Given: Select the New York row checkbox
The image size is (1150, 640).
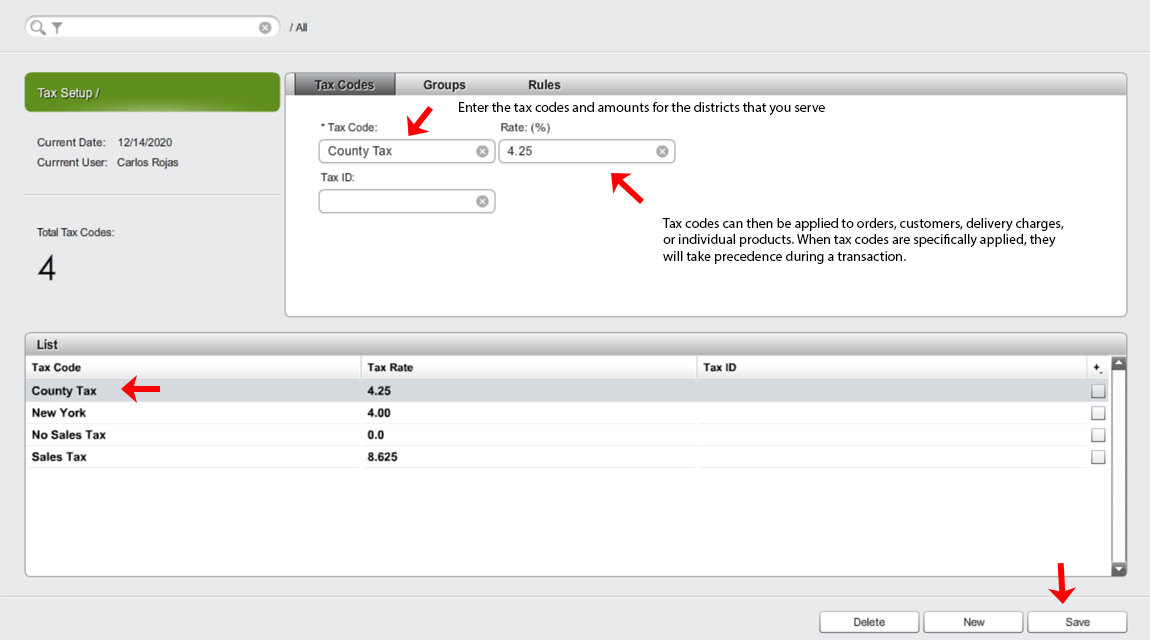Looking at the screenshot, I should pos(1098,413).
